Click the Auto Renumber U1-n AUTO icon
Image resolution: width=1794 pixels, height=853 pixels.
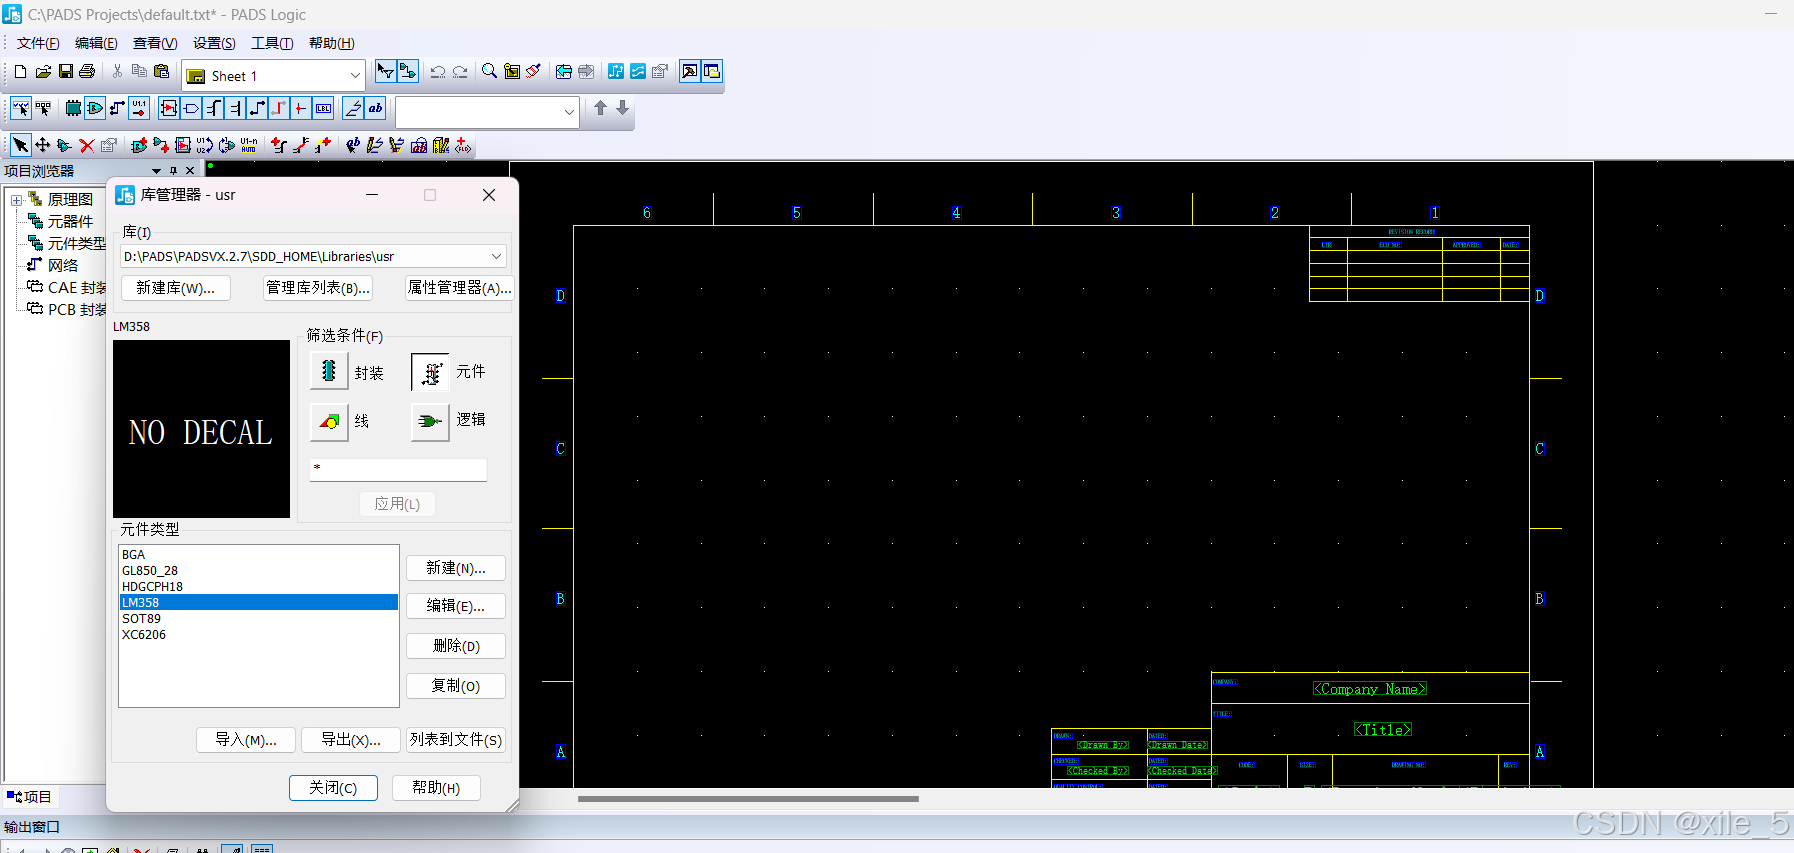click(x=249, y=146)
